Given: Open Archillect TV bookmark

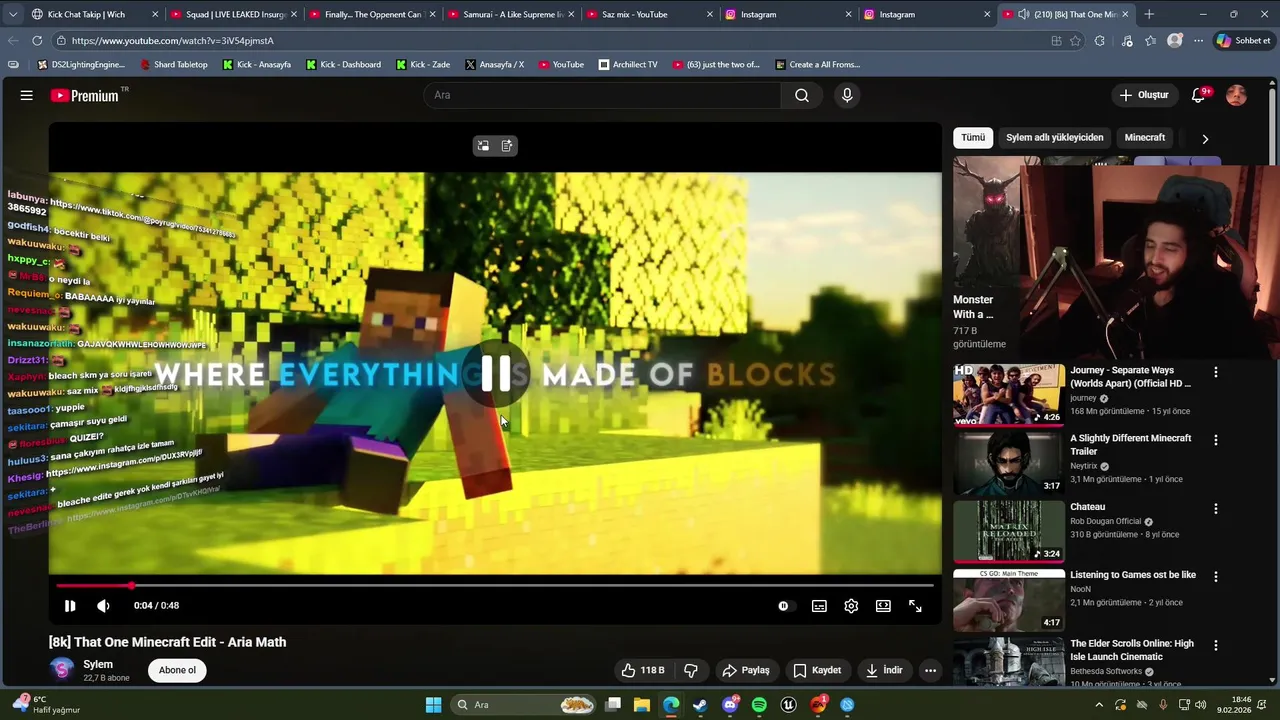Looking at the screenshot, I should [x=628, y=64].
